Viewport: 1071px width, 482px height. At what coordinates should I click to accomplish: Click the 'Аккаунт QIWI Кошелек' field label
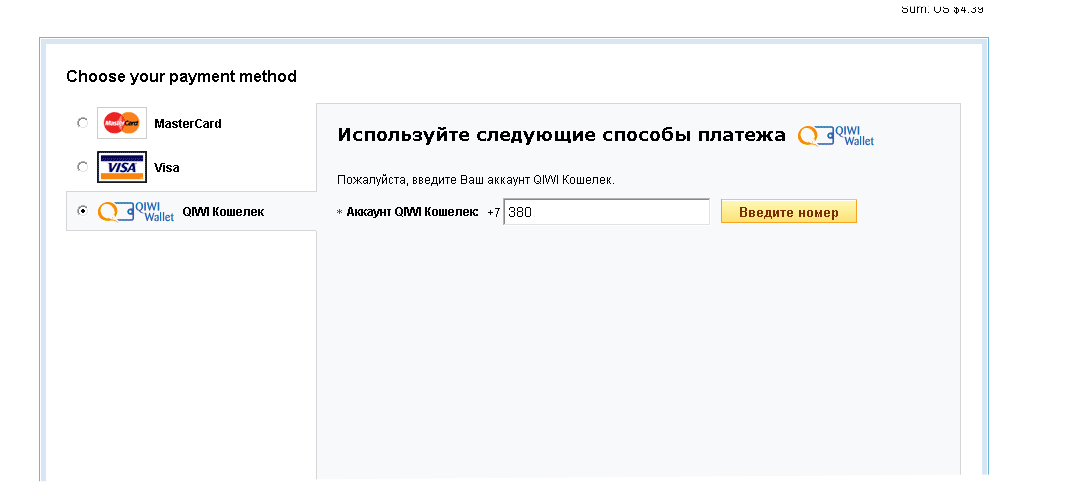point(413,212)
